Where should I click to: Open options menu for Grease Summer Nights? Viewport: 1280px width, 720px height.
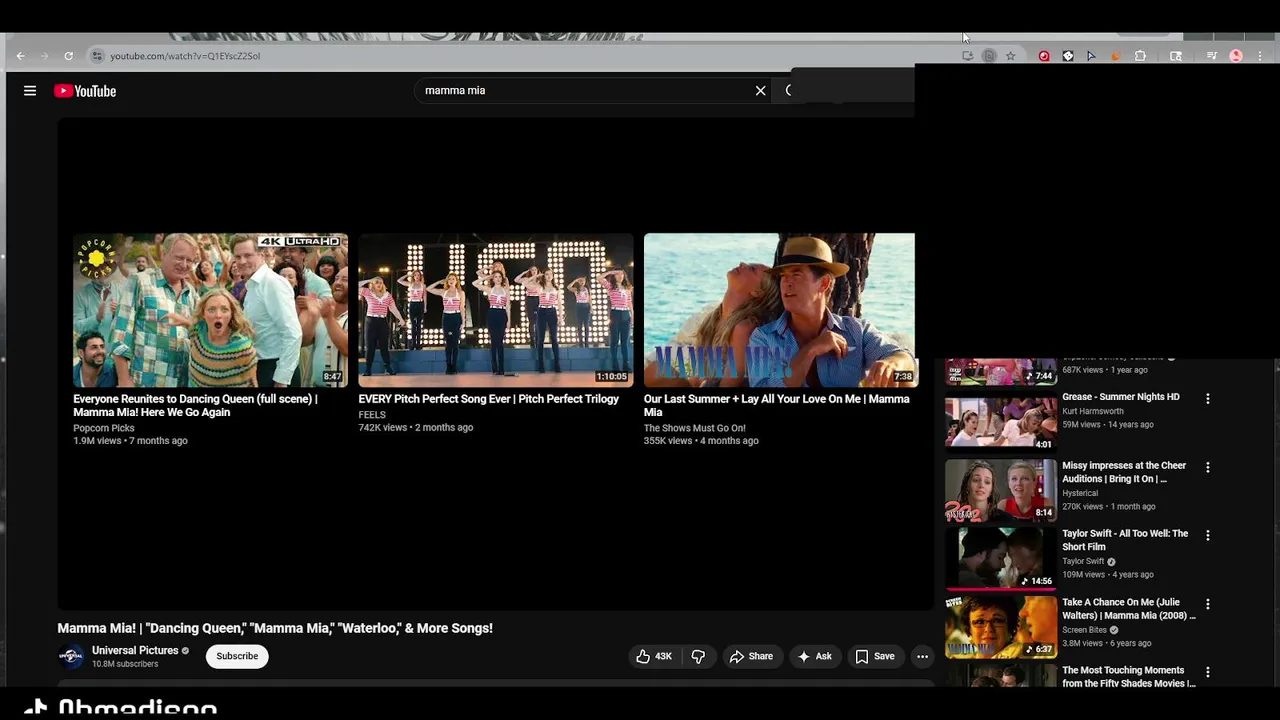1207,398
